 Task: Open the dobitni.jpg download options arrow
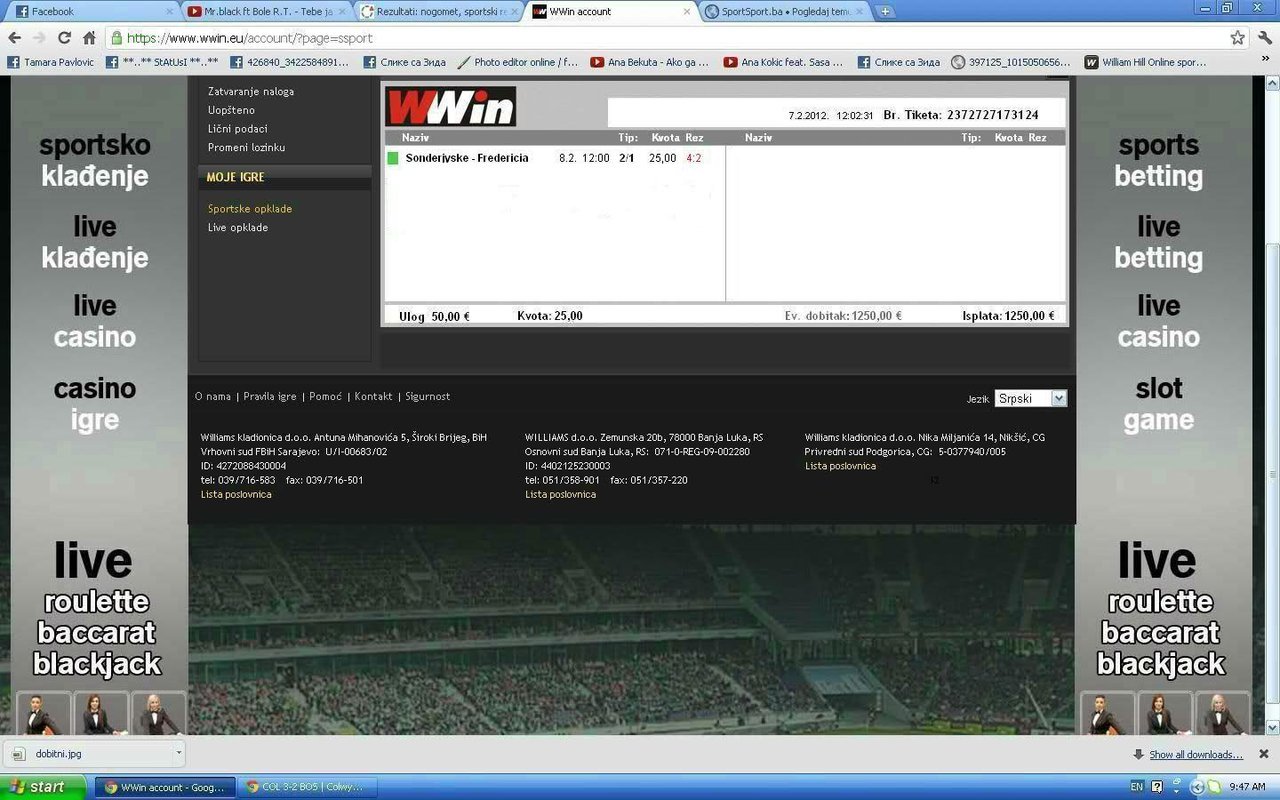click(178, 753)
